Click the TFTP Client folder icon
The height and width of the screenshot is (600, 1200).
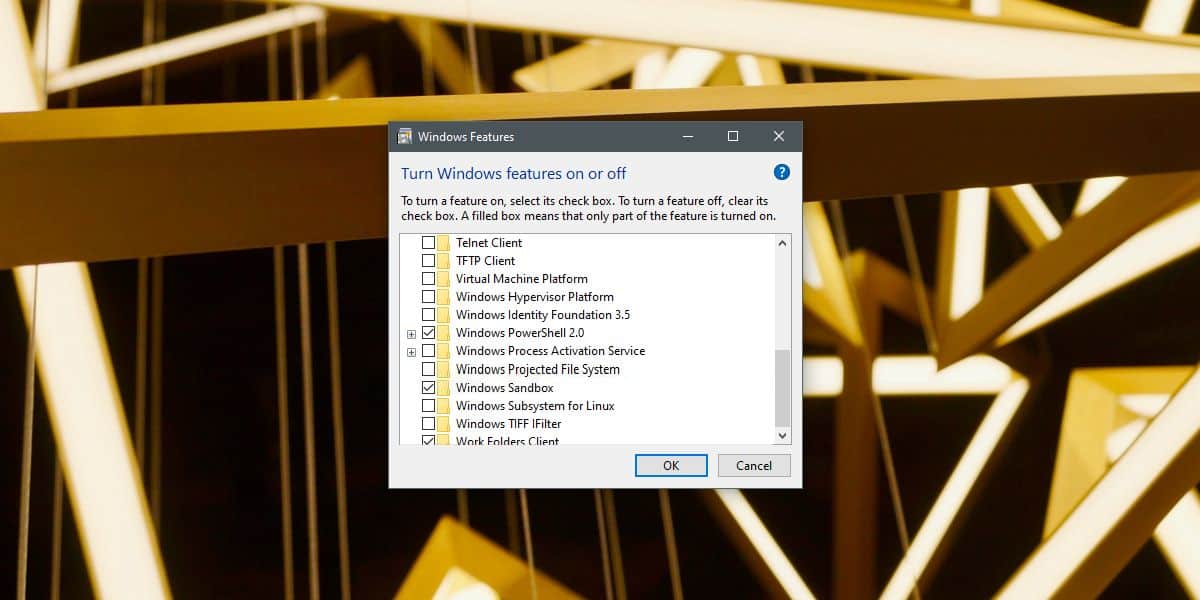[443, 261]
